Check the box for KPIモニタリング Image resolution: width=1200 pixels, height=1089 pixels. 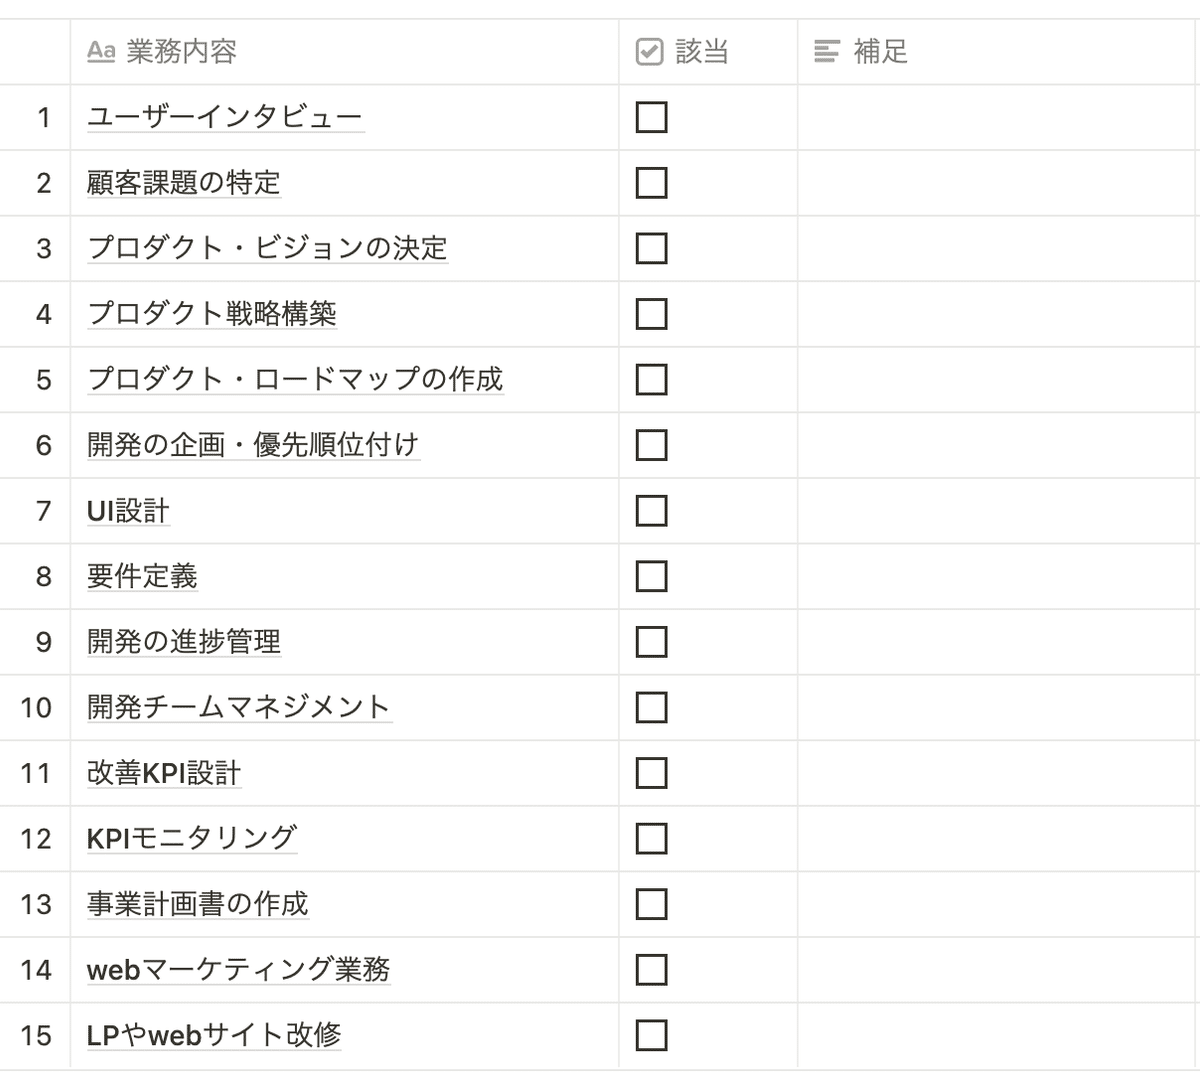coord(651,838)
